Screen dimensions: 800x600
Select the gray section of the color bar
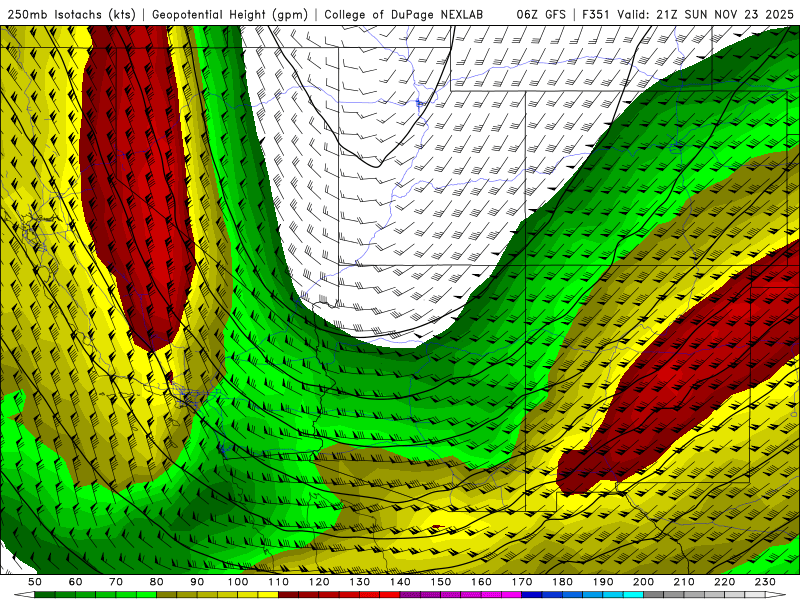(x=705, y=595)
